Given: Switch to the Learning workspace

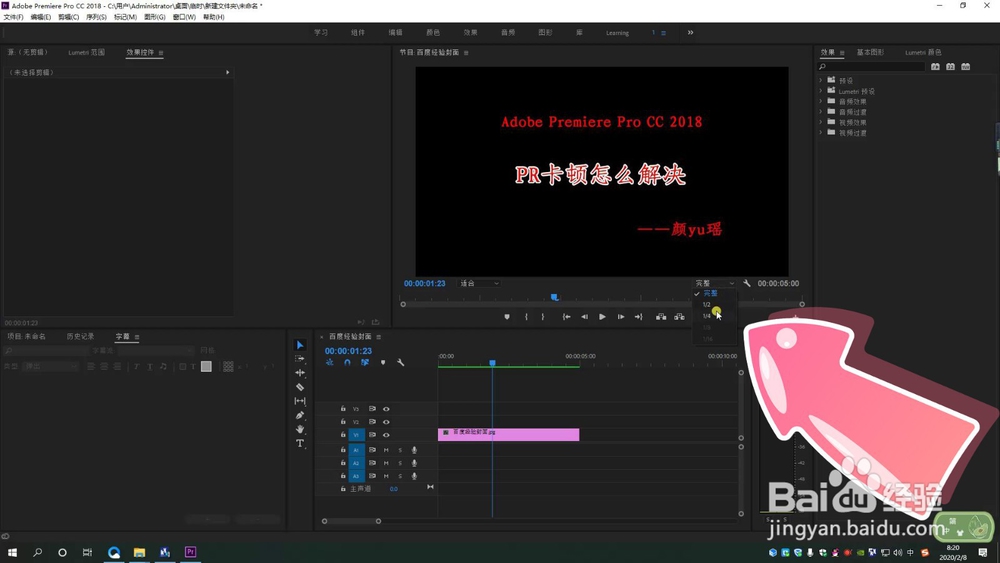Looking at the screenshot, I should pyautogui.click(x=617, y=33).
